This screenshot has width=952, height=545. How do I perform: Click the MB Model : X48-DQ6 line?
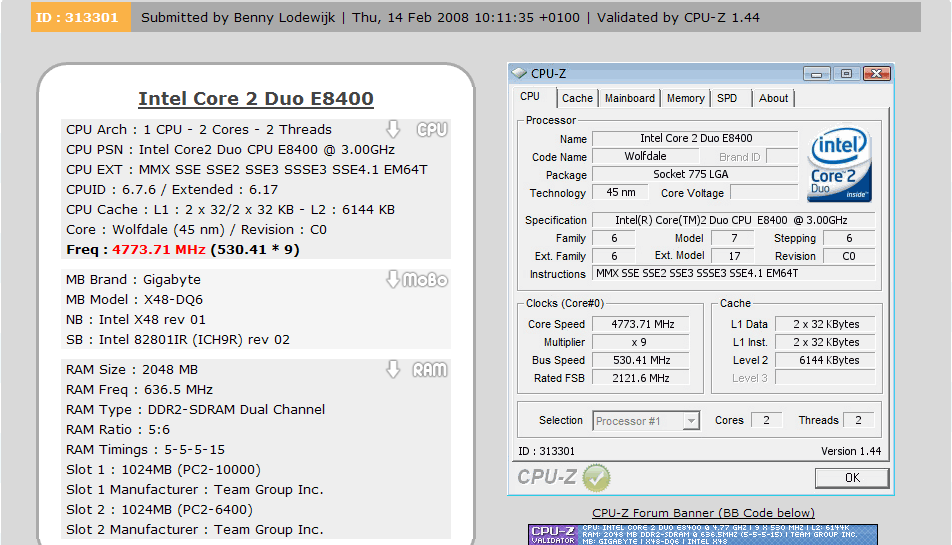tap(135, 299)
